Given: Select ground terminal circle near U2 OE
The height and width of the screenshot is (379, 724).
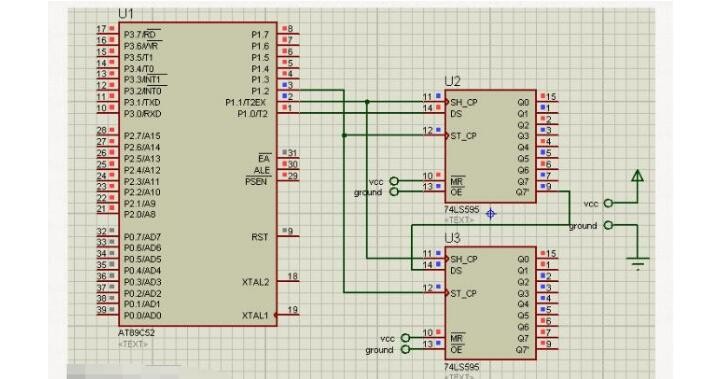Looking at the screenshot, I should tap(394, 192).
